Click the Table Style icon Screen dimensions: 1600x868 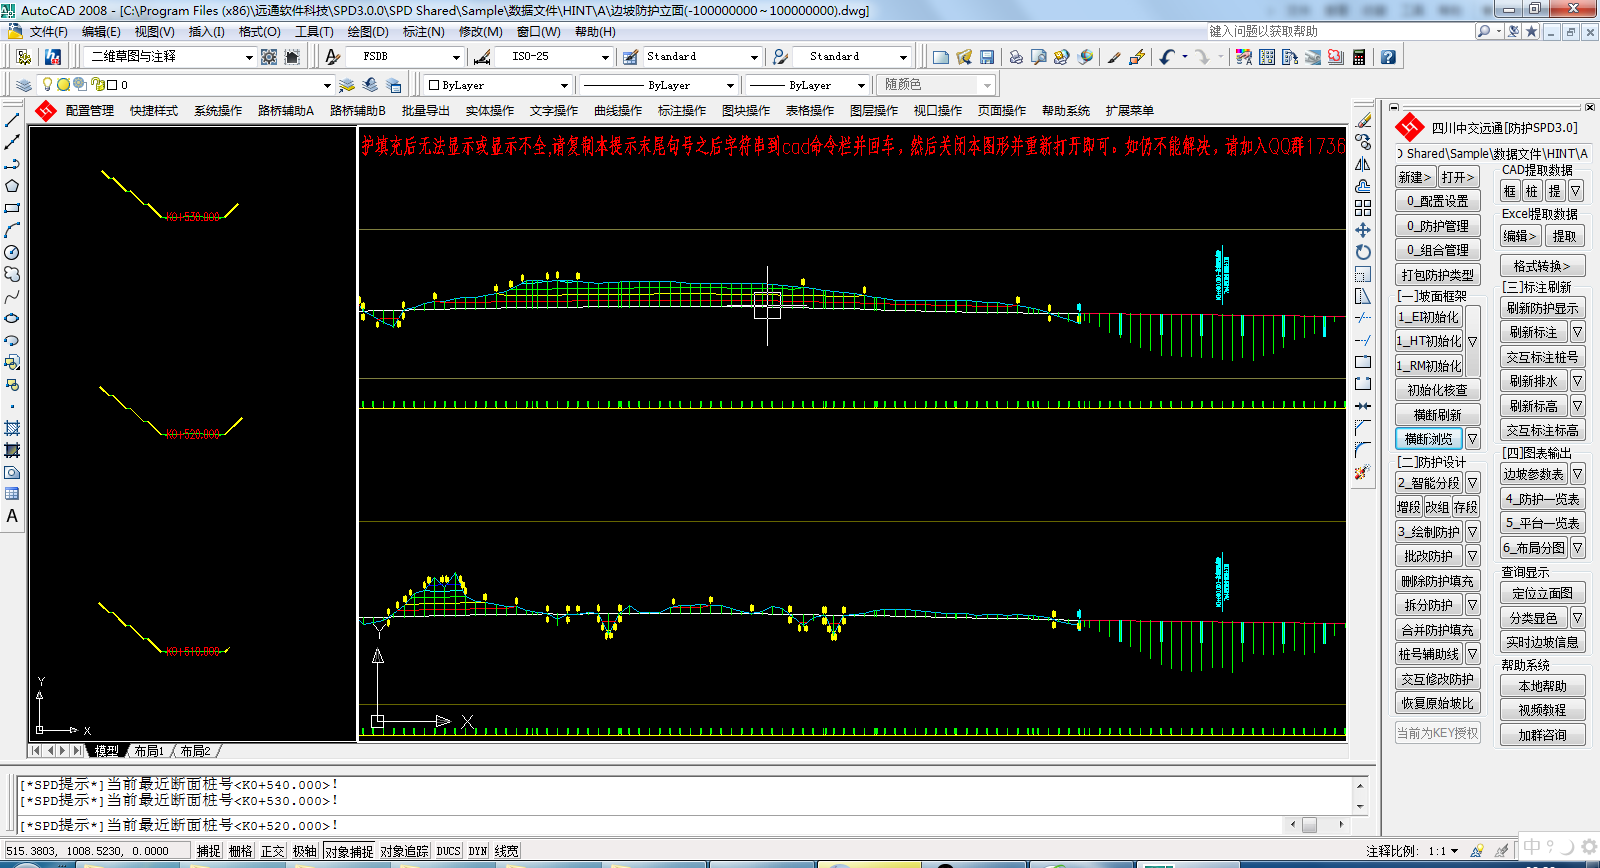coord(630,57)
